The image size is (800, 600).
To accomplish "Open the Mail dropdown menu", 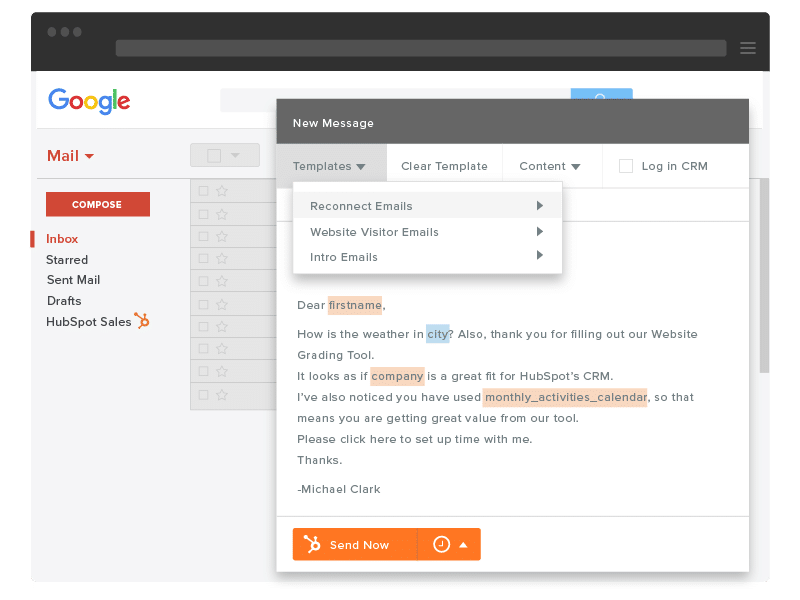I will click(70, 156).
